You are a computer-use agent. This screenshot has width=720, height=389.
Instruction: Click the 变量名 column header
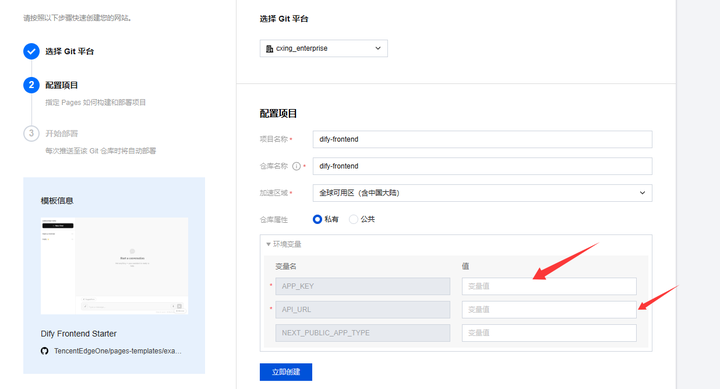tap(286, 266)
